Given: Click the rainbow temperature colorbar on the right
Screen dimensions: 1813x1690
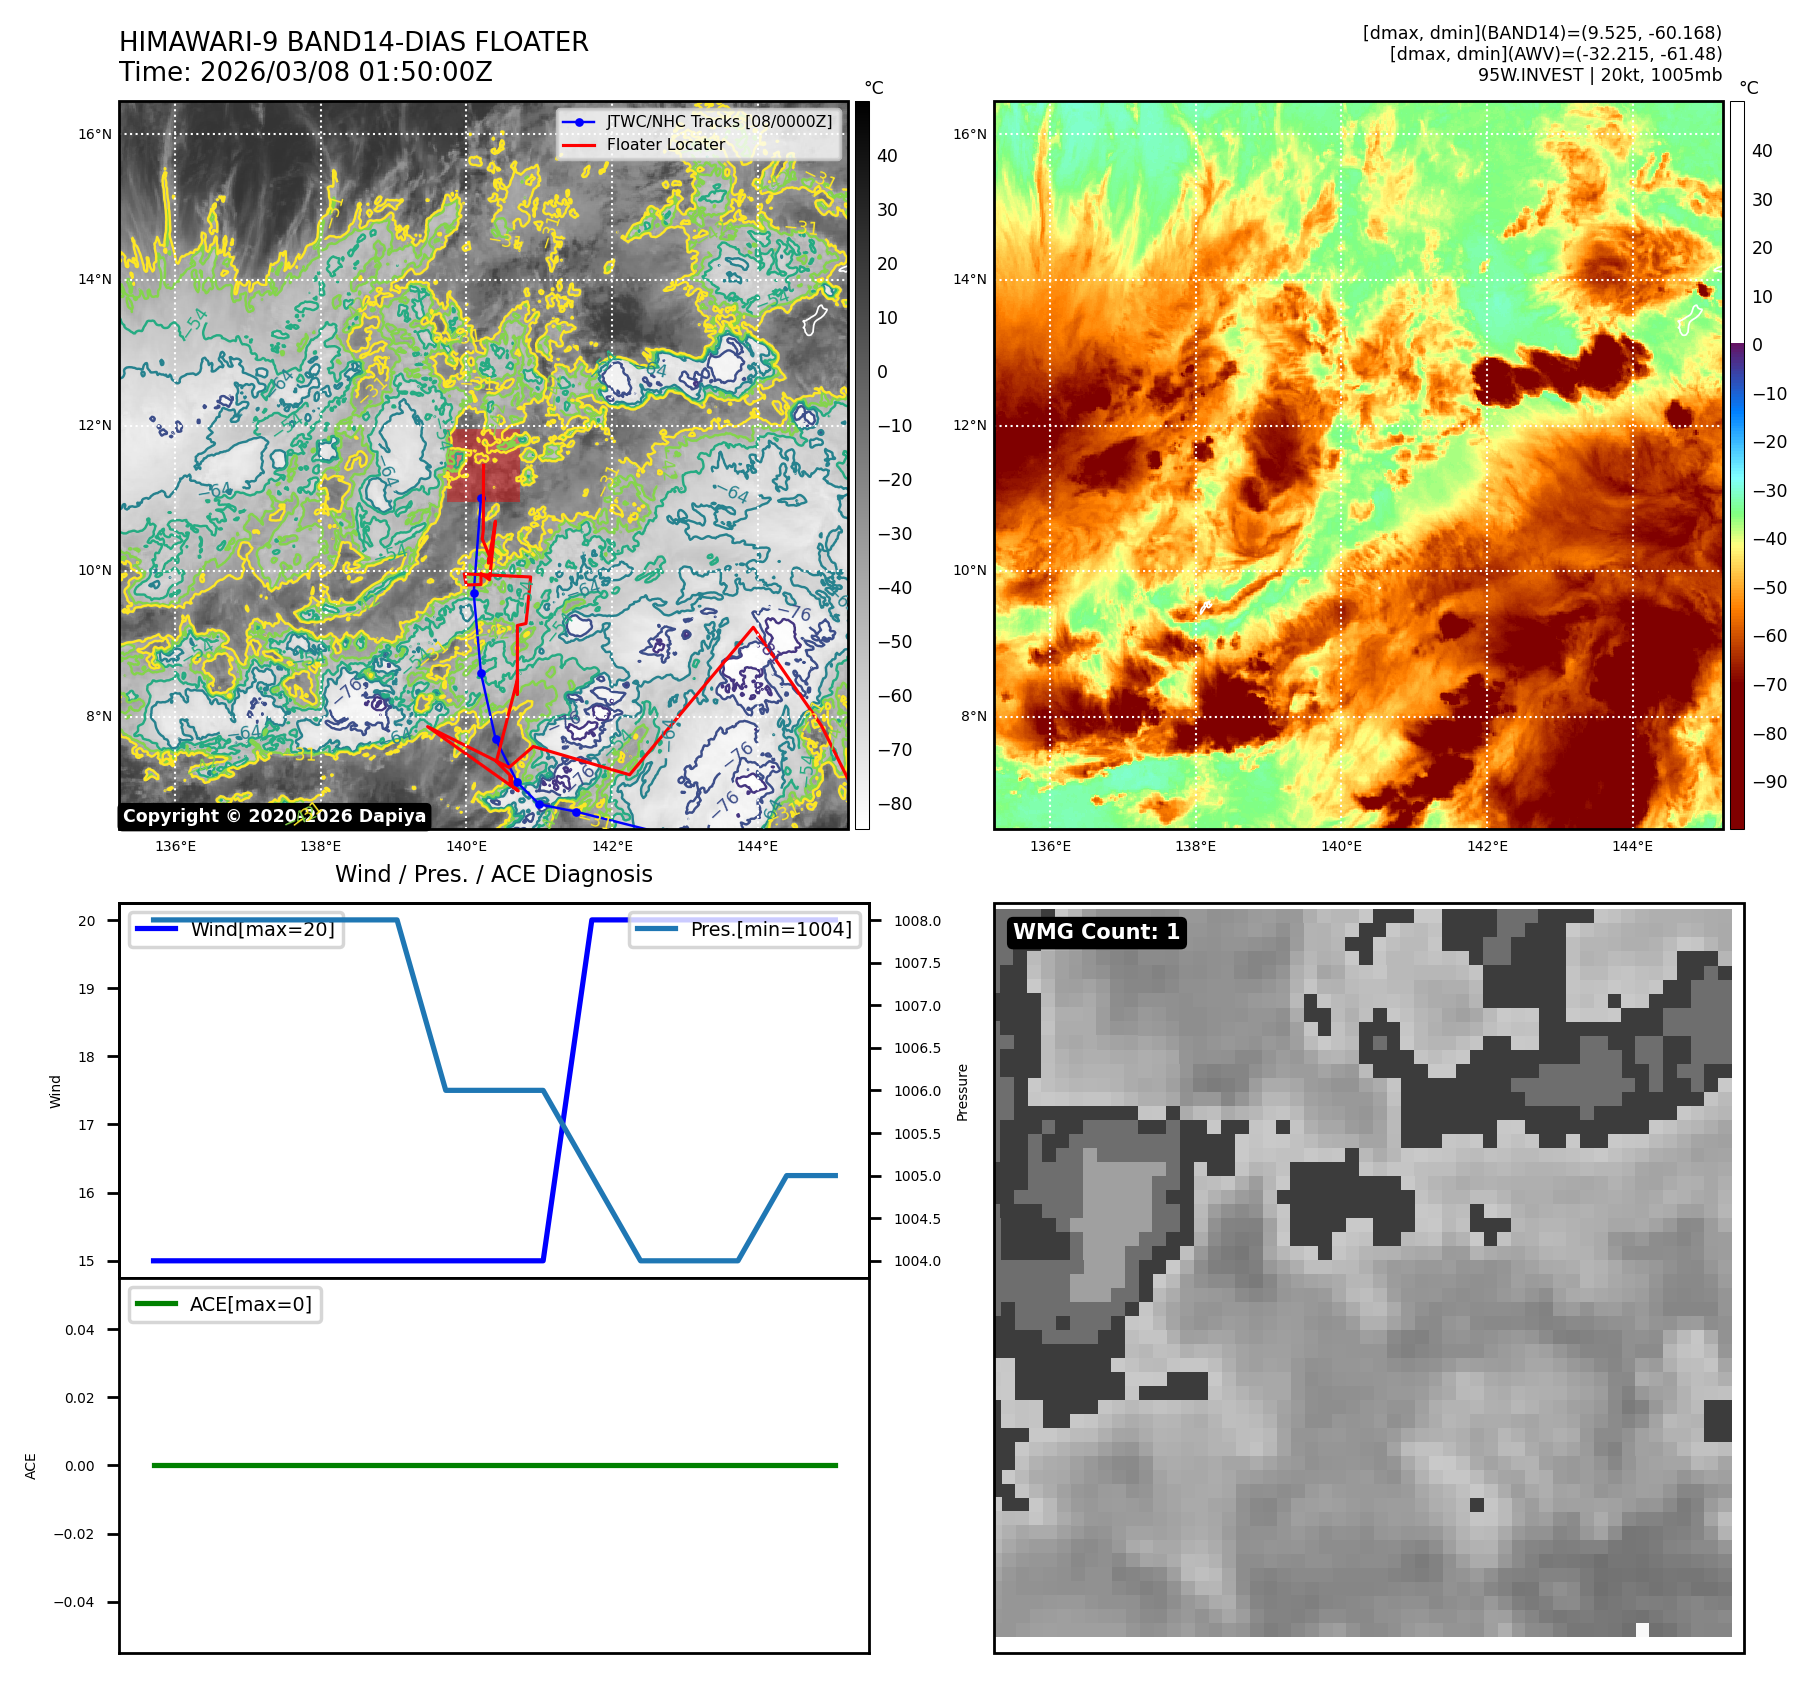Looking at the screenshot, I should (x=1737, y=465).
